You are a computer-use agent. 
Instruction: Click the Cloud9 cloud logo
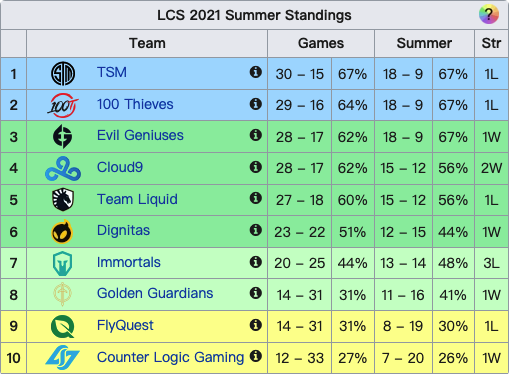pyautogui.click(x=63, y=169)
